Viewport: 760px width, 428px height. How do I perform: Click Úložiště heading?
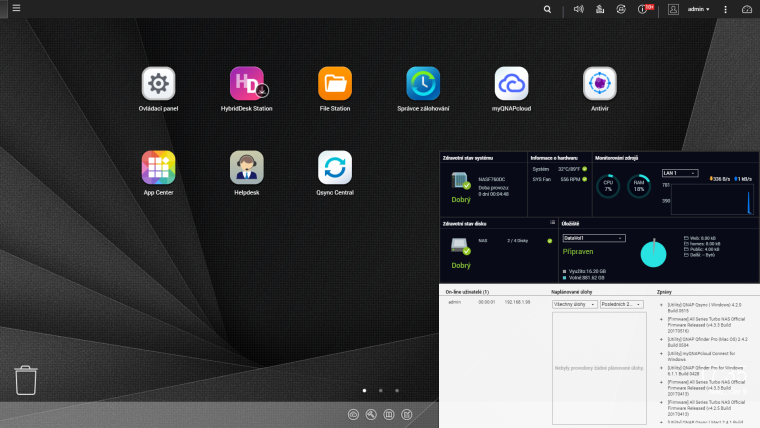[570, 224]
